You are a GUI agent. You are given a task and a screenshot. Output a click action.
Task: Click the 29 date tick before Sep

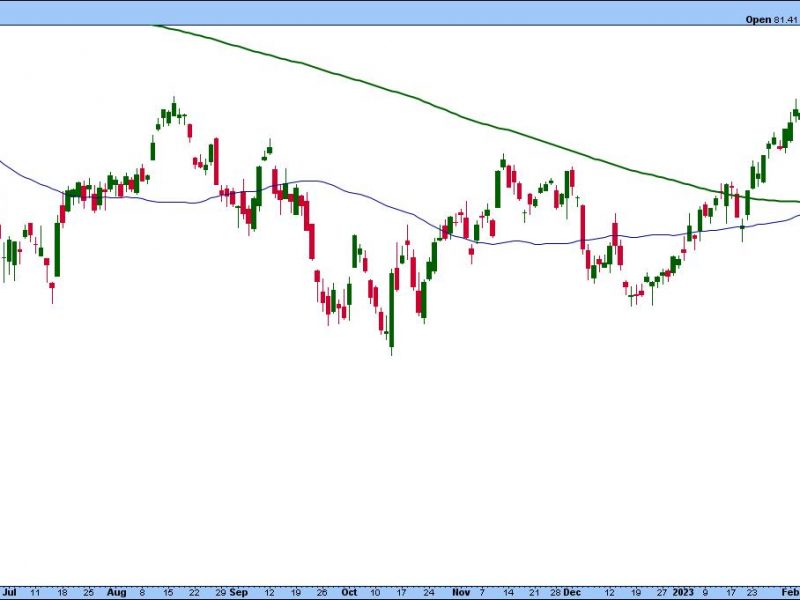220,592
